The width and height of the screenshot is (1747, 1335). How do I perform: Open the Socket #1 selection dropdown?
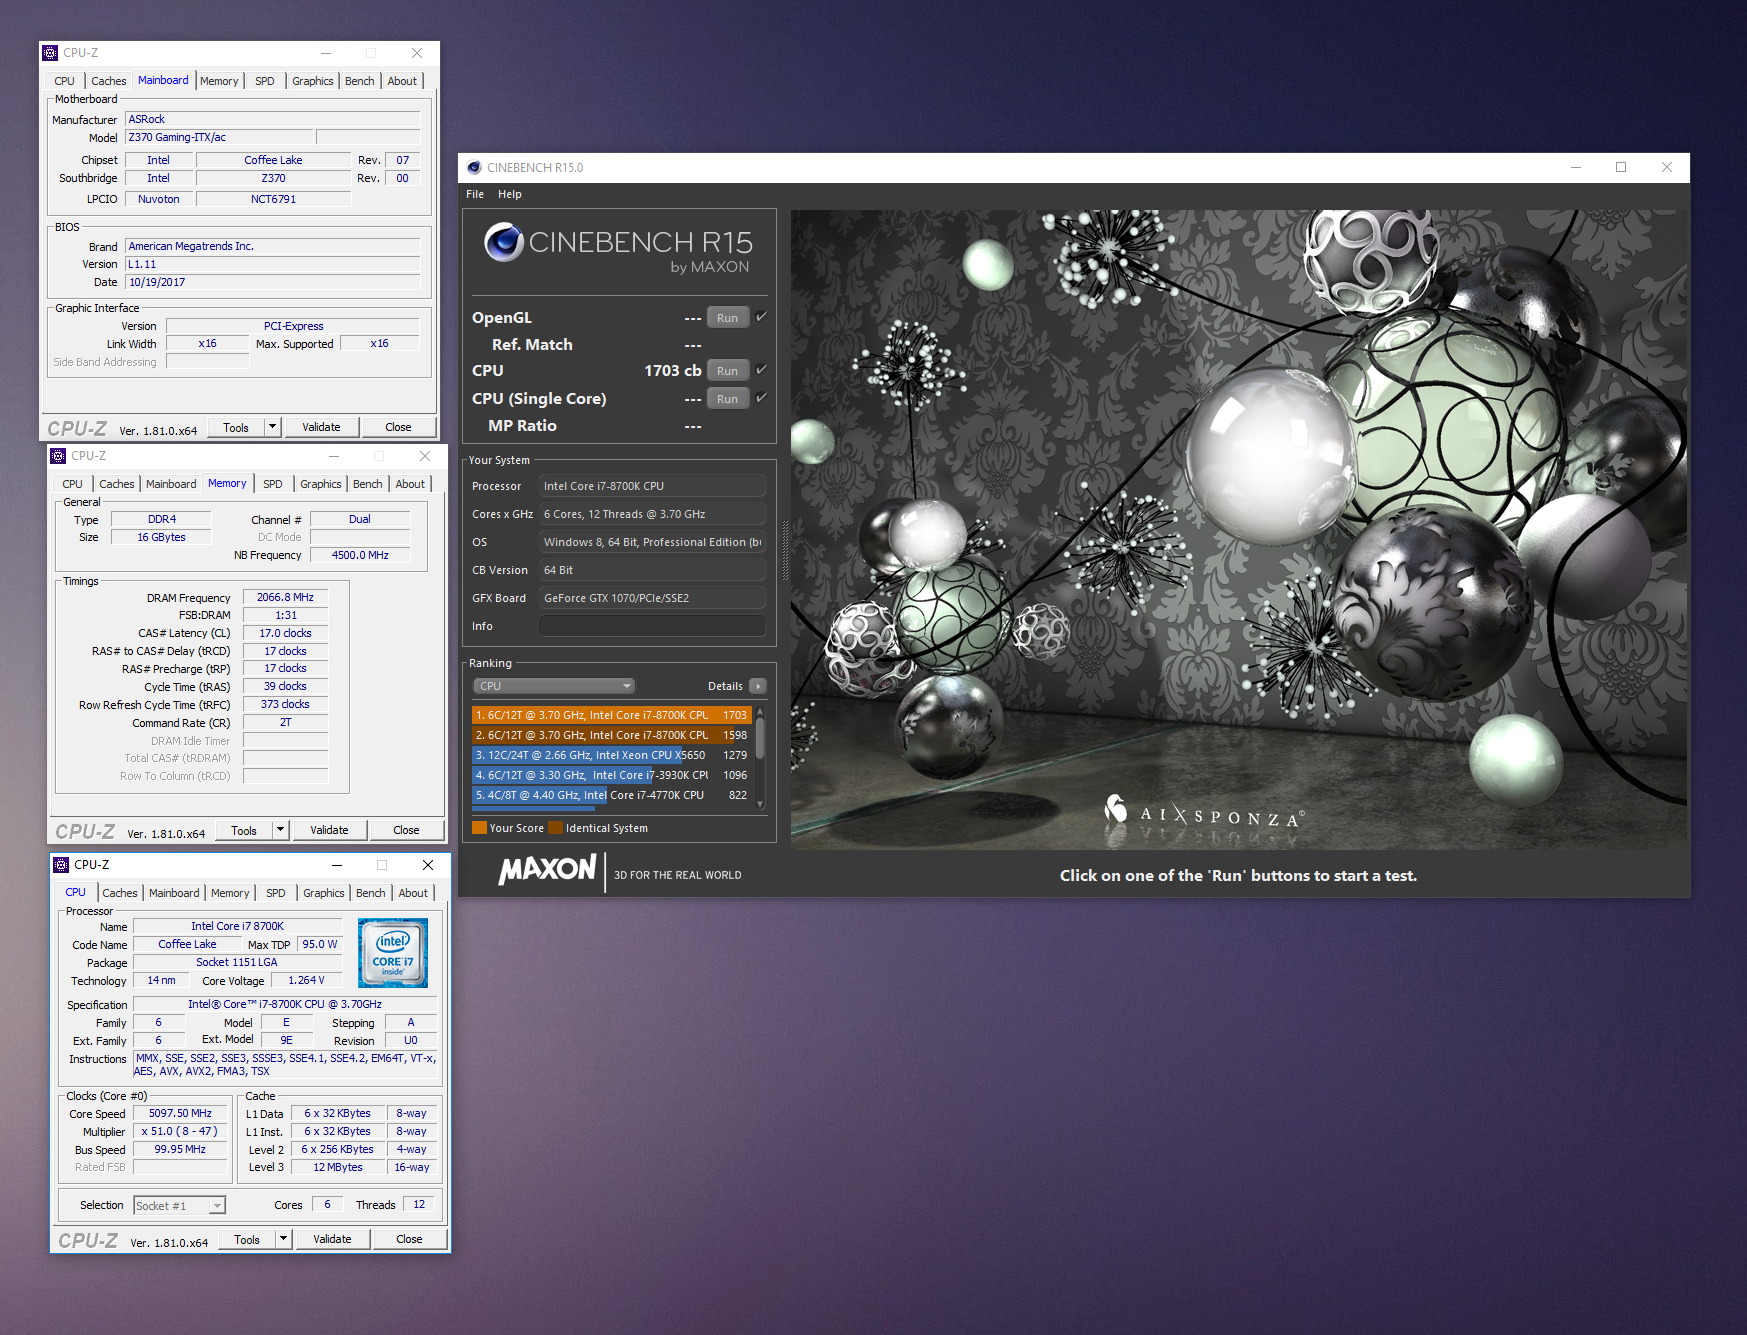coord(179,1206)
